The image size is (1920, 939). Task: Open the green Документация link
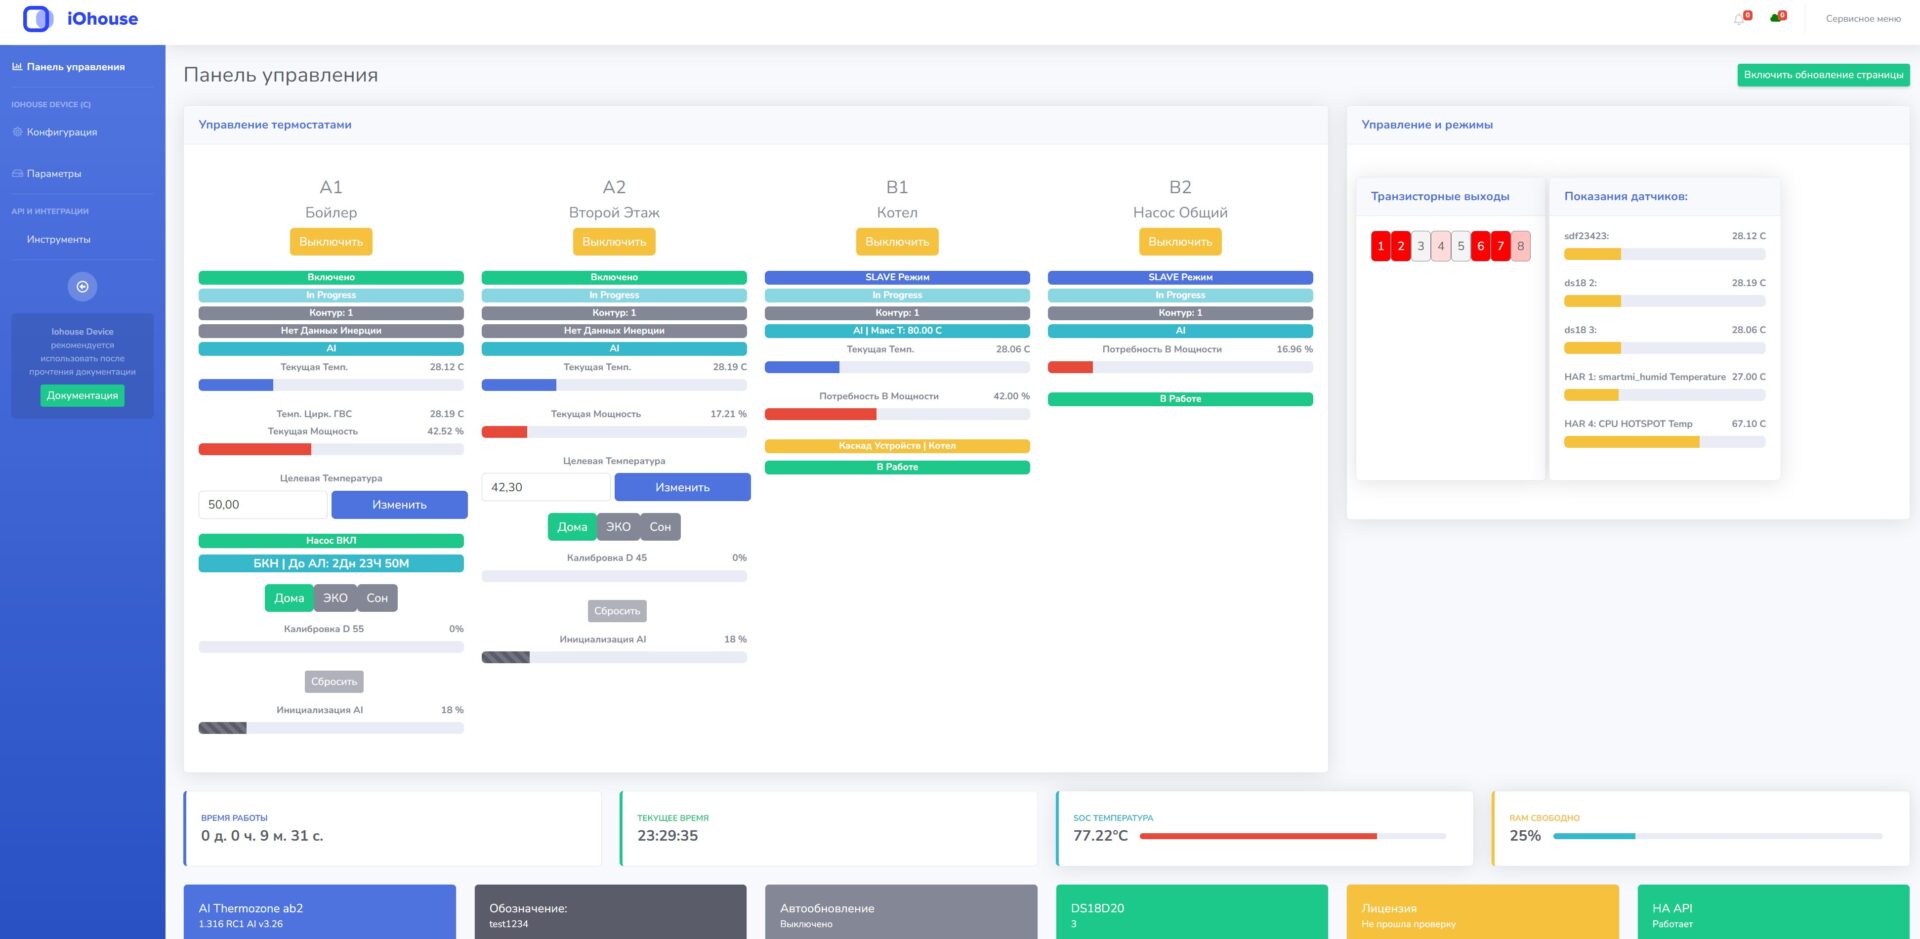[x=82, y=396]
